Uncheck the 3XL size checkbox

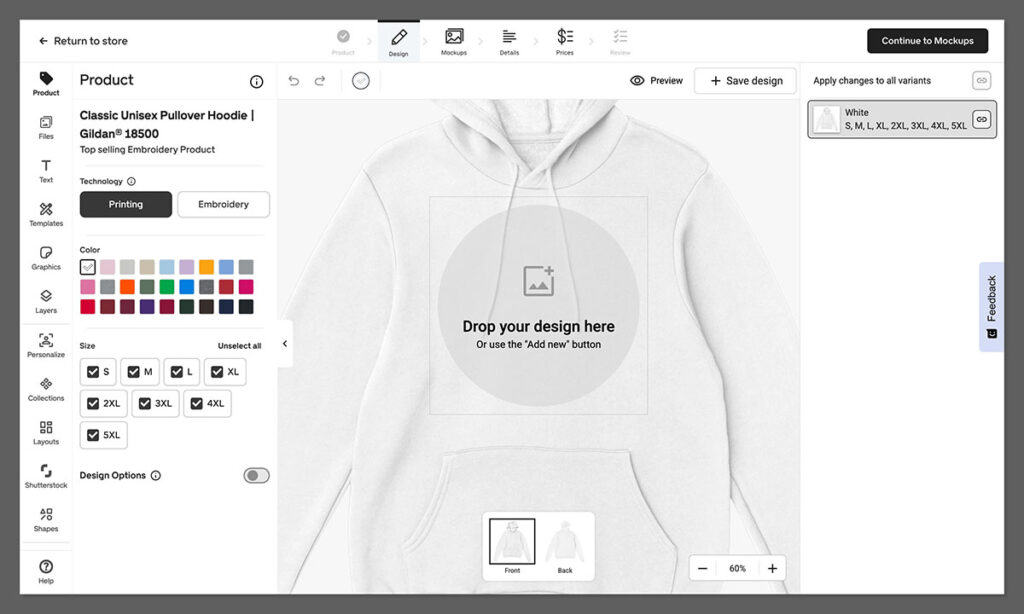click(x=144, y=404)
